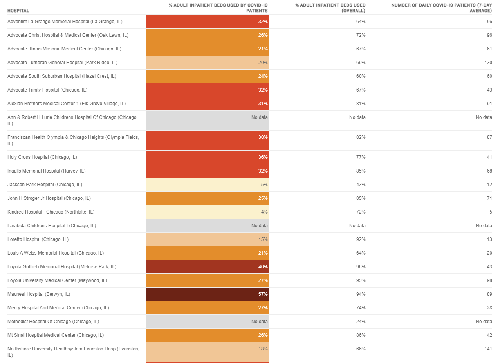Select the number of daily COVID-19 patients header

442,8
